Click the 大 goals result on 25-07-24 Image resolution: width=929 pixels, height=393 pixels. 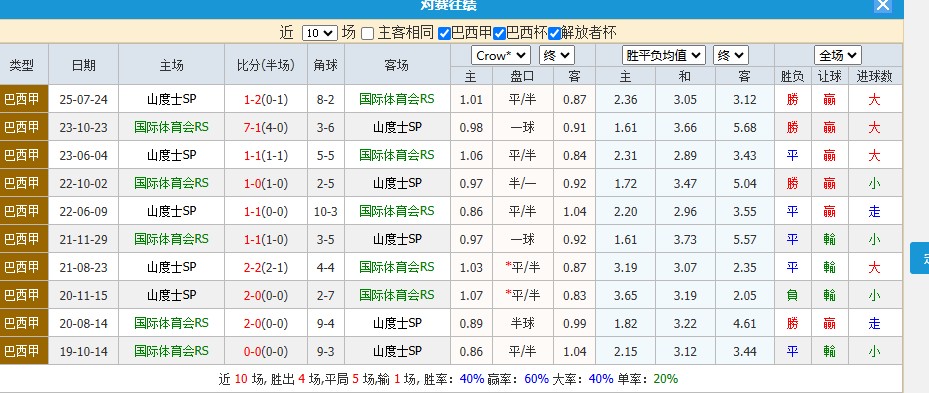point(874,100)
